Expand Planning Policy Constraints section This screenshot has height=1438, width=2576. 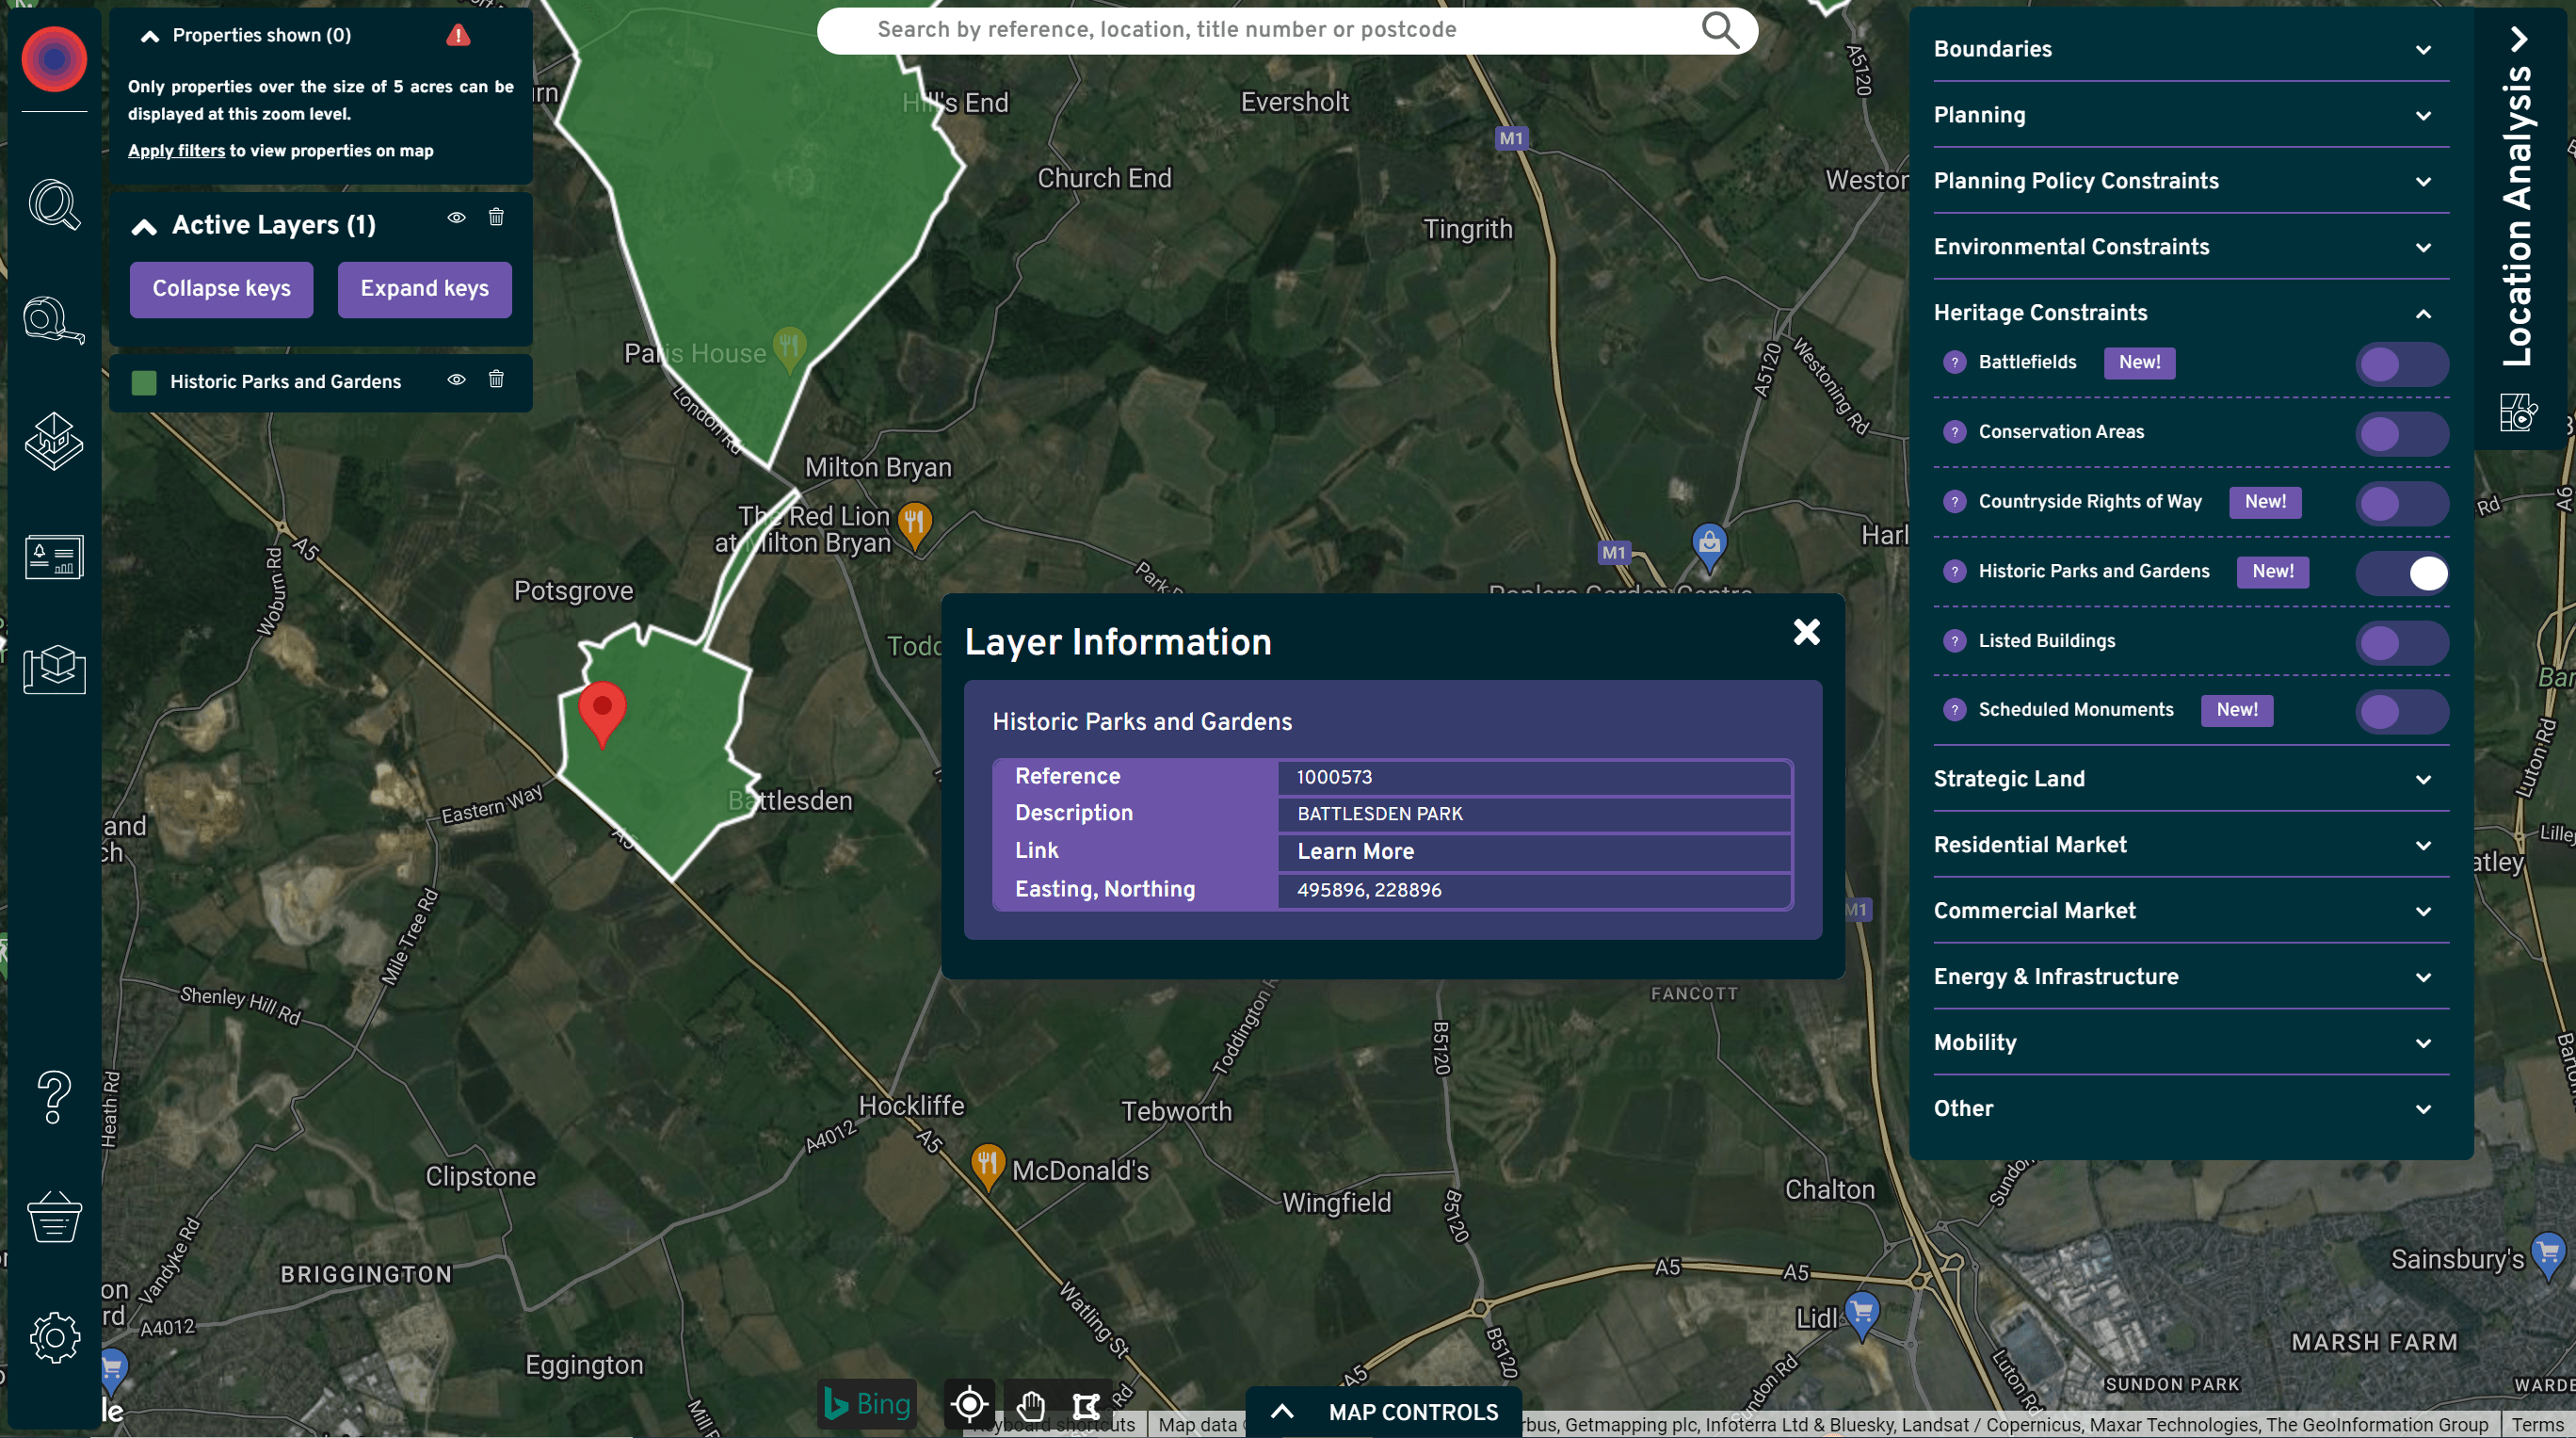[2190, 181]
